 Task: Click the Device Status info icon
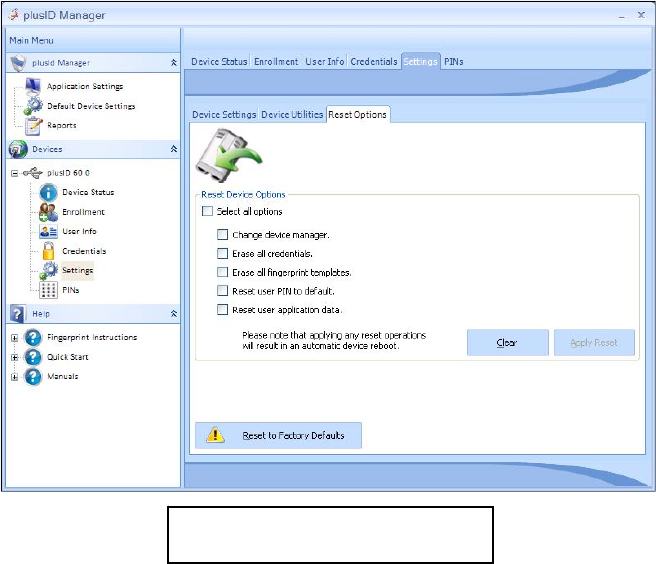49,192
